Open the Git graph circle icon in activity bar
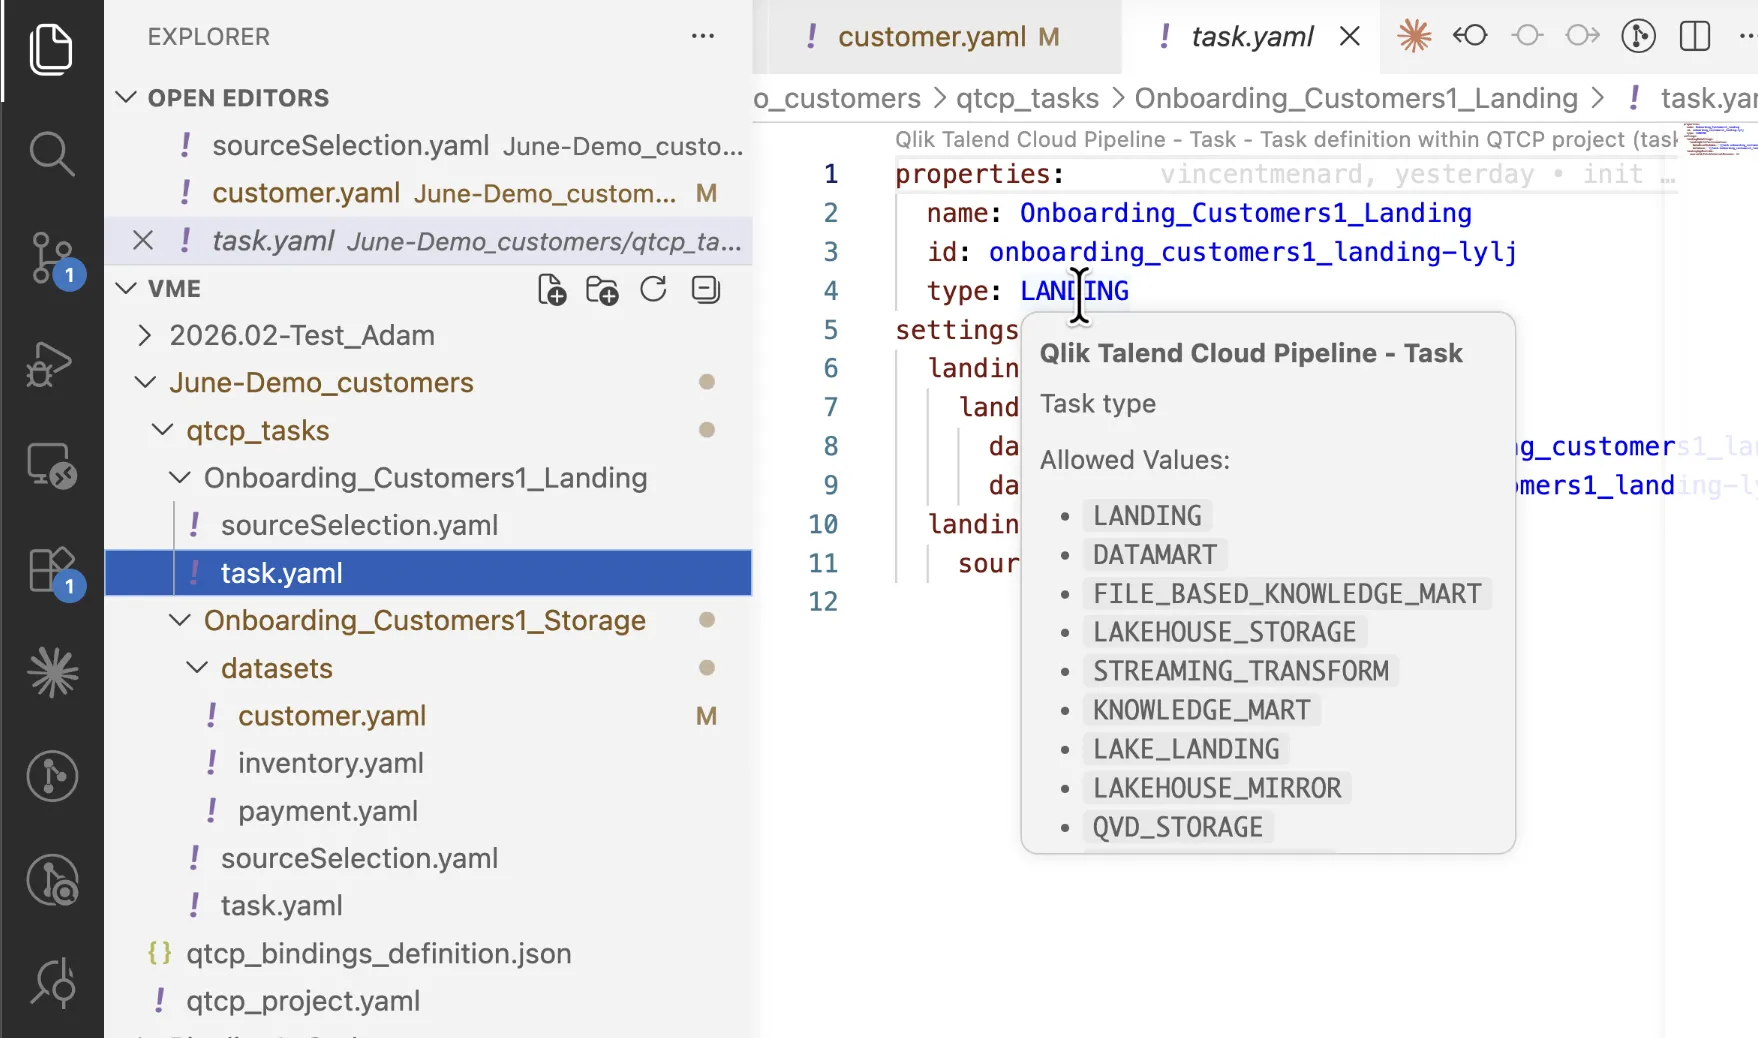This screenshot has width=1758, height=1038. 51,776
